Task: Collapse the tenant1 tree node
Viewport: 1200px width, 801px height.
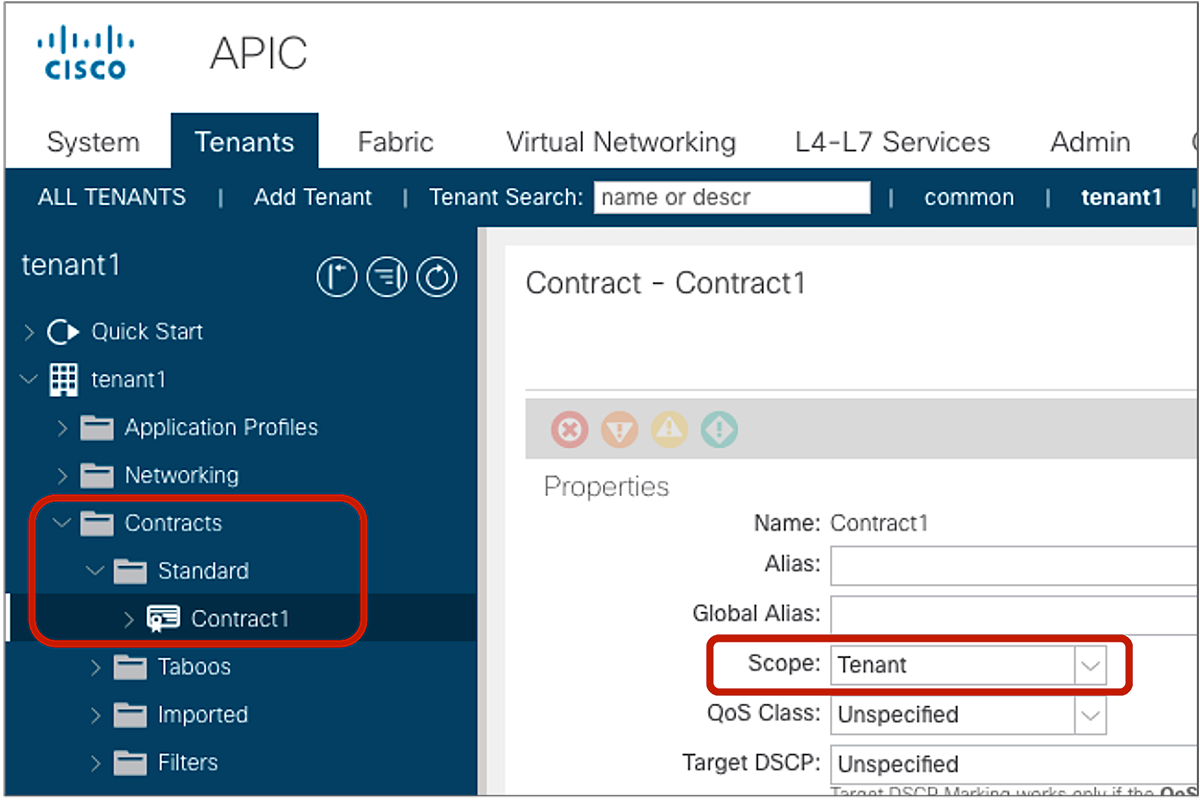Action: (x=29, y=380)
